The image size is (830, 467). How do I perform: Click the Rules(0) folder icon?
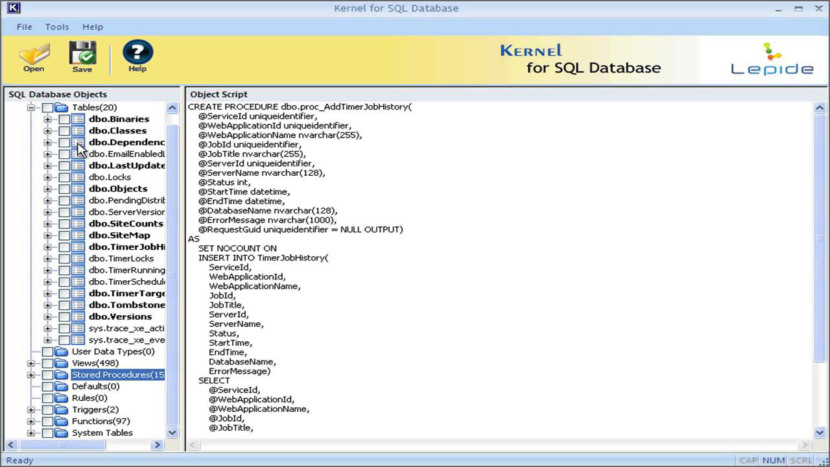click(61, 398)
